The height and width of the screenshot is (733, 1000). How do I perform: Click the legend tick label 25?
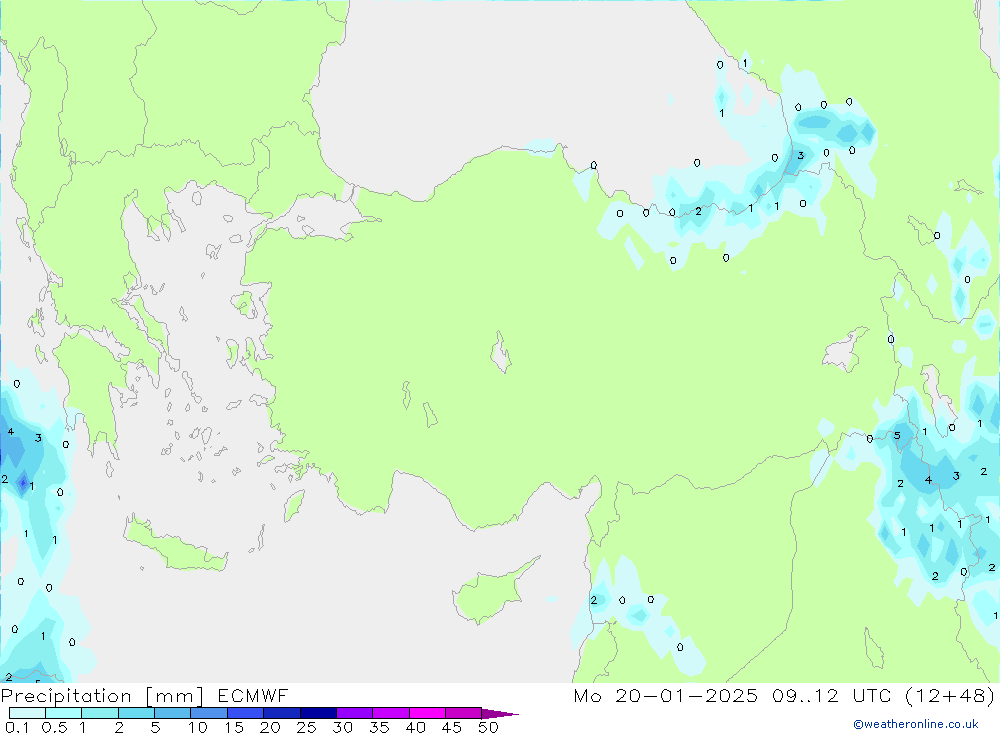click(306, 727)
